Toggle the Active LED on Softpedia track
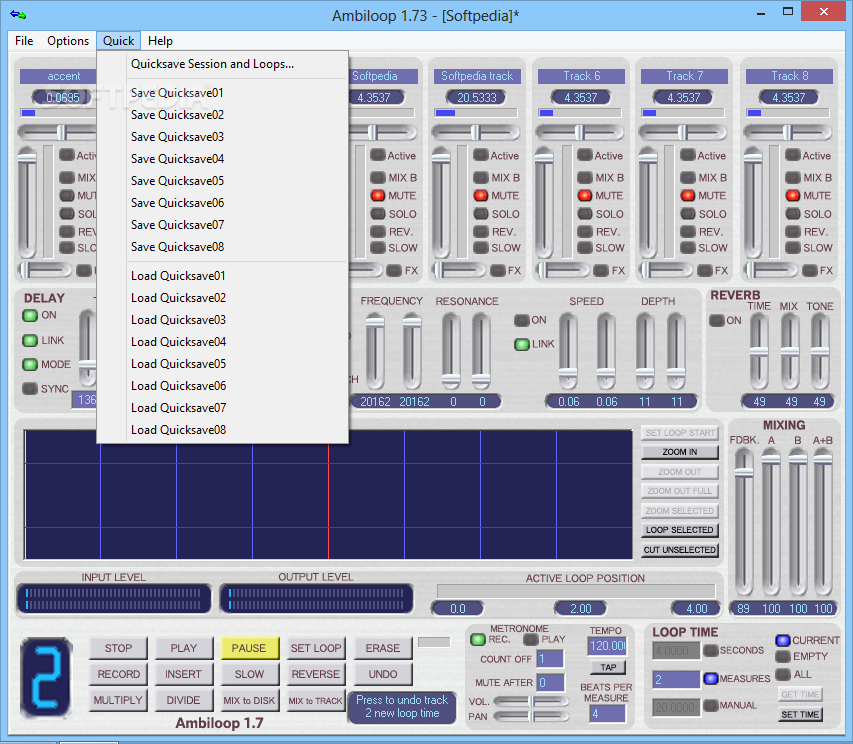This screenshot has height=744, width=853. point(480,155)
